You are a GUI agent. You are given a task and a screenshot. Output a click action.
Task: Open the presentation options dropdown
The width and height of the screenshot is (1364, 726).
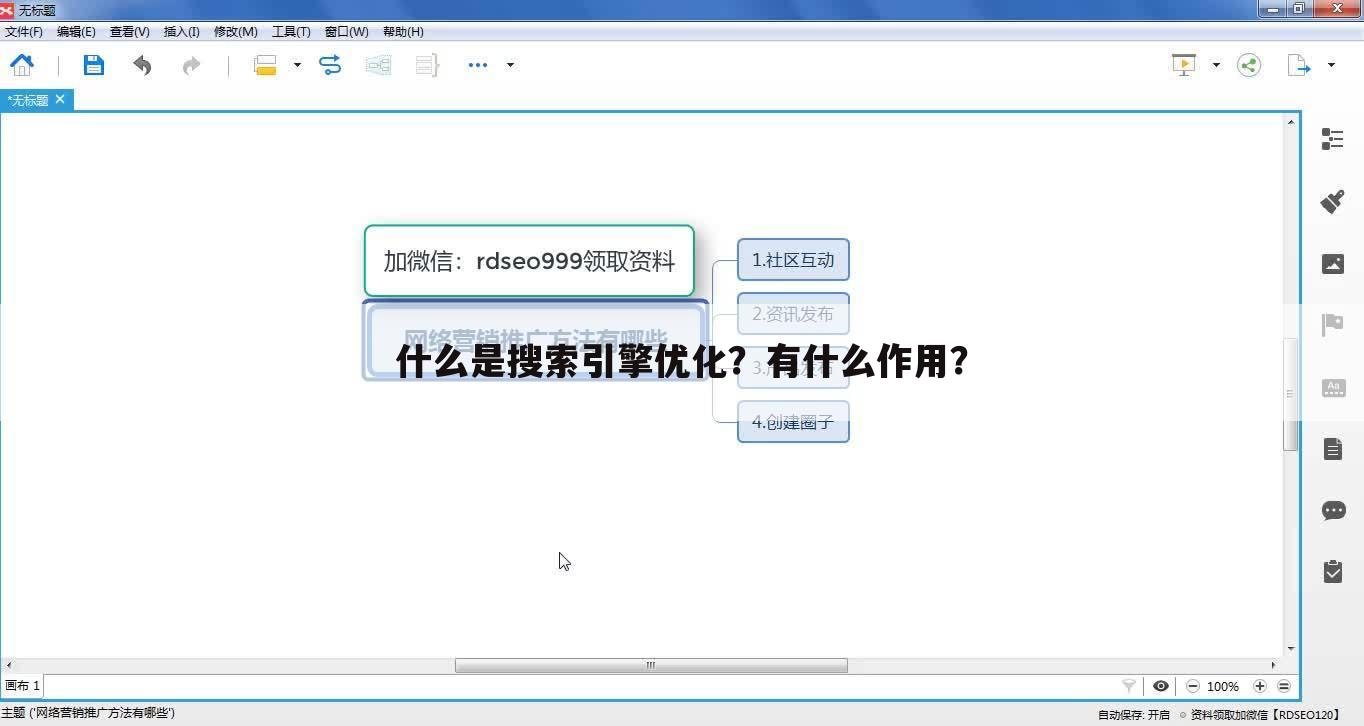click(1216, 65)
